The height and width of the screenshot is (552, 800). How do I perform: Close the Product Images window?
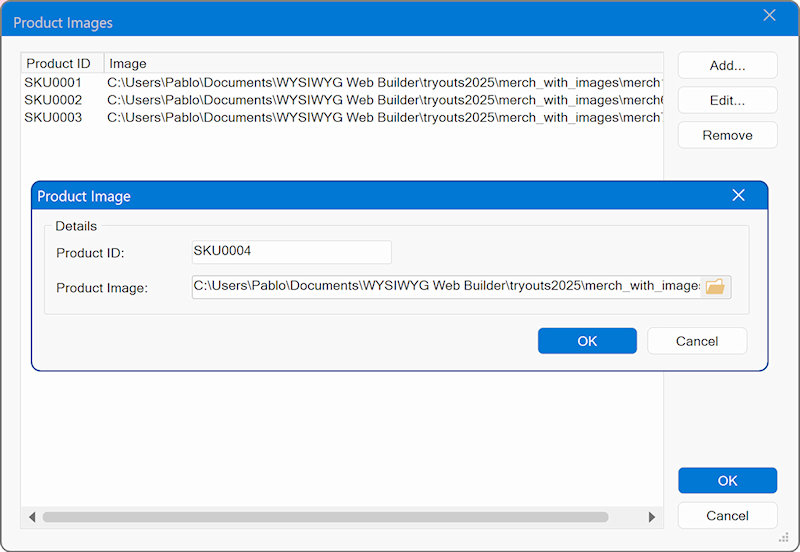769,15
